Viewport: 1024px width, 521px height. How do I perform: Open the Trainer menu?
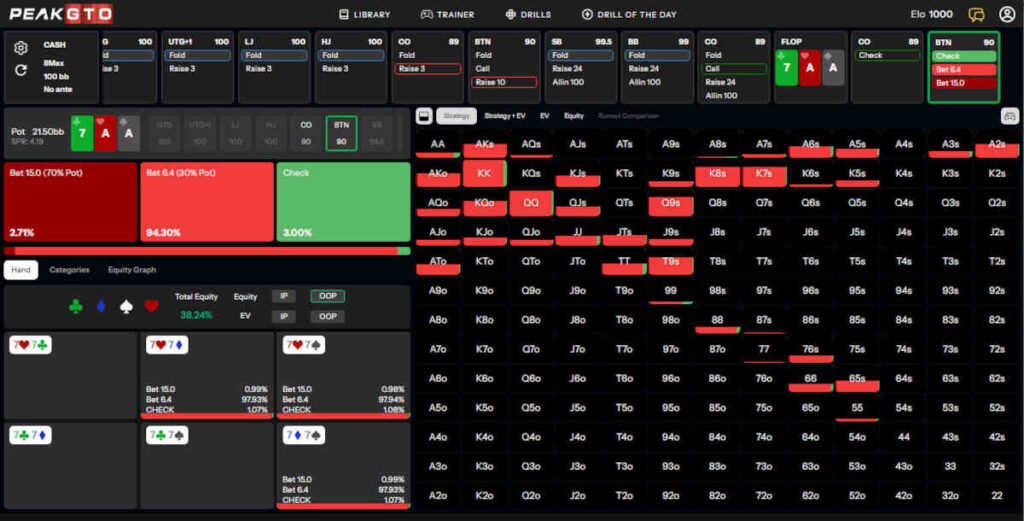[447, 14]
